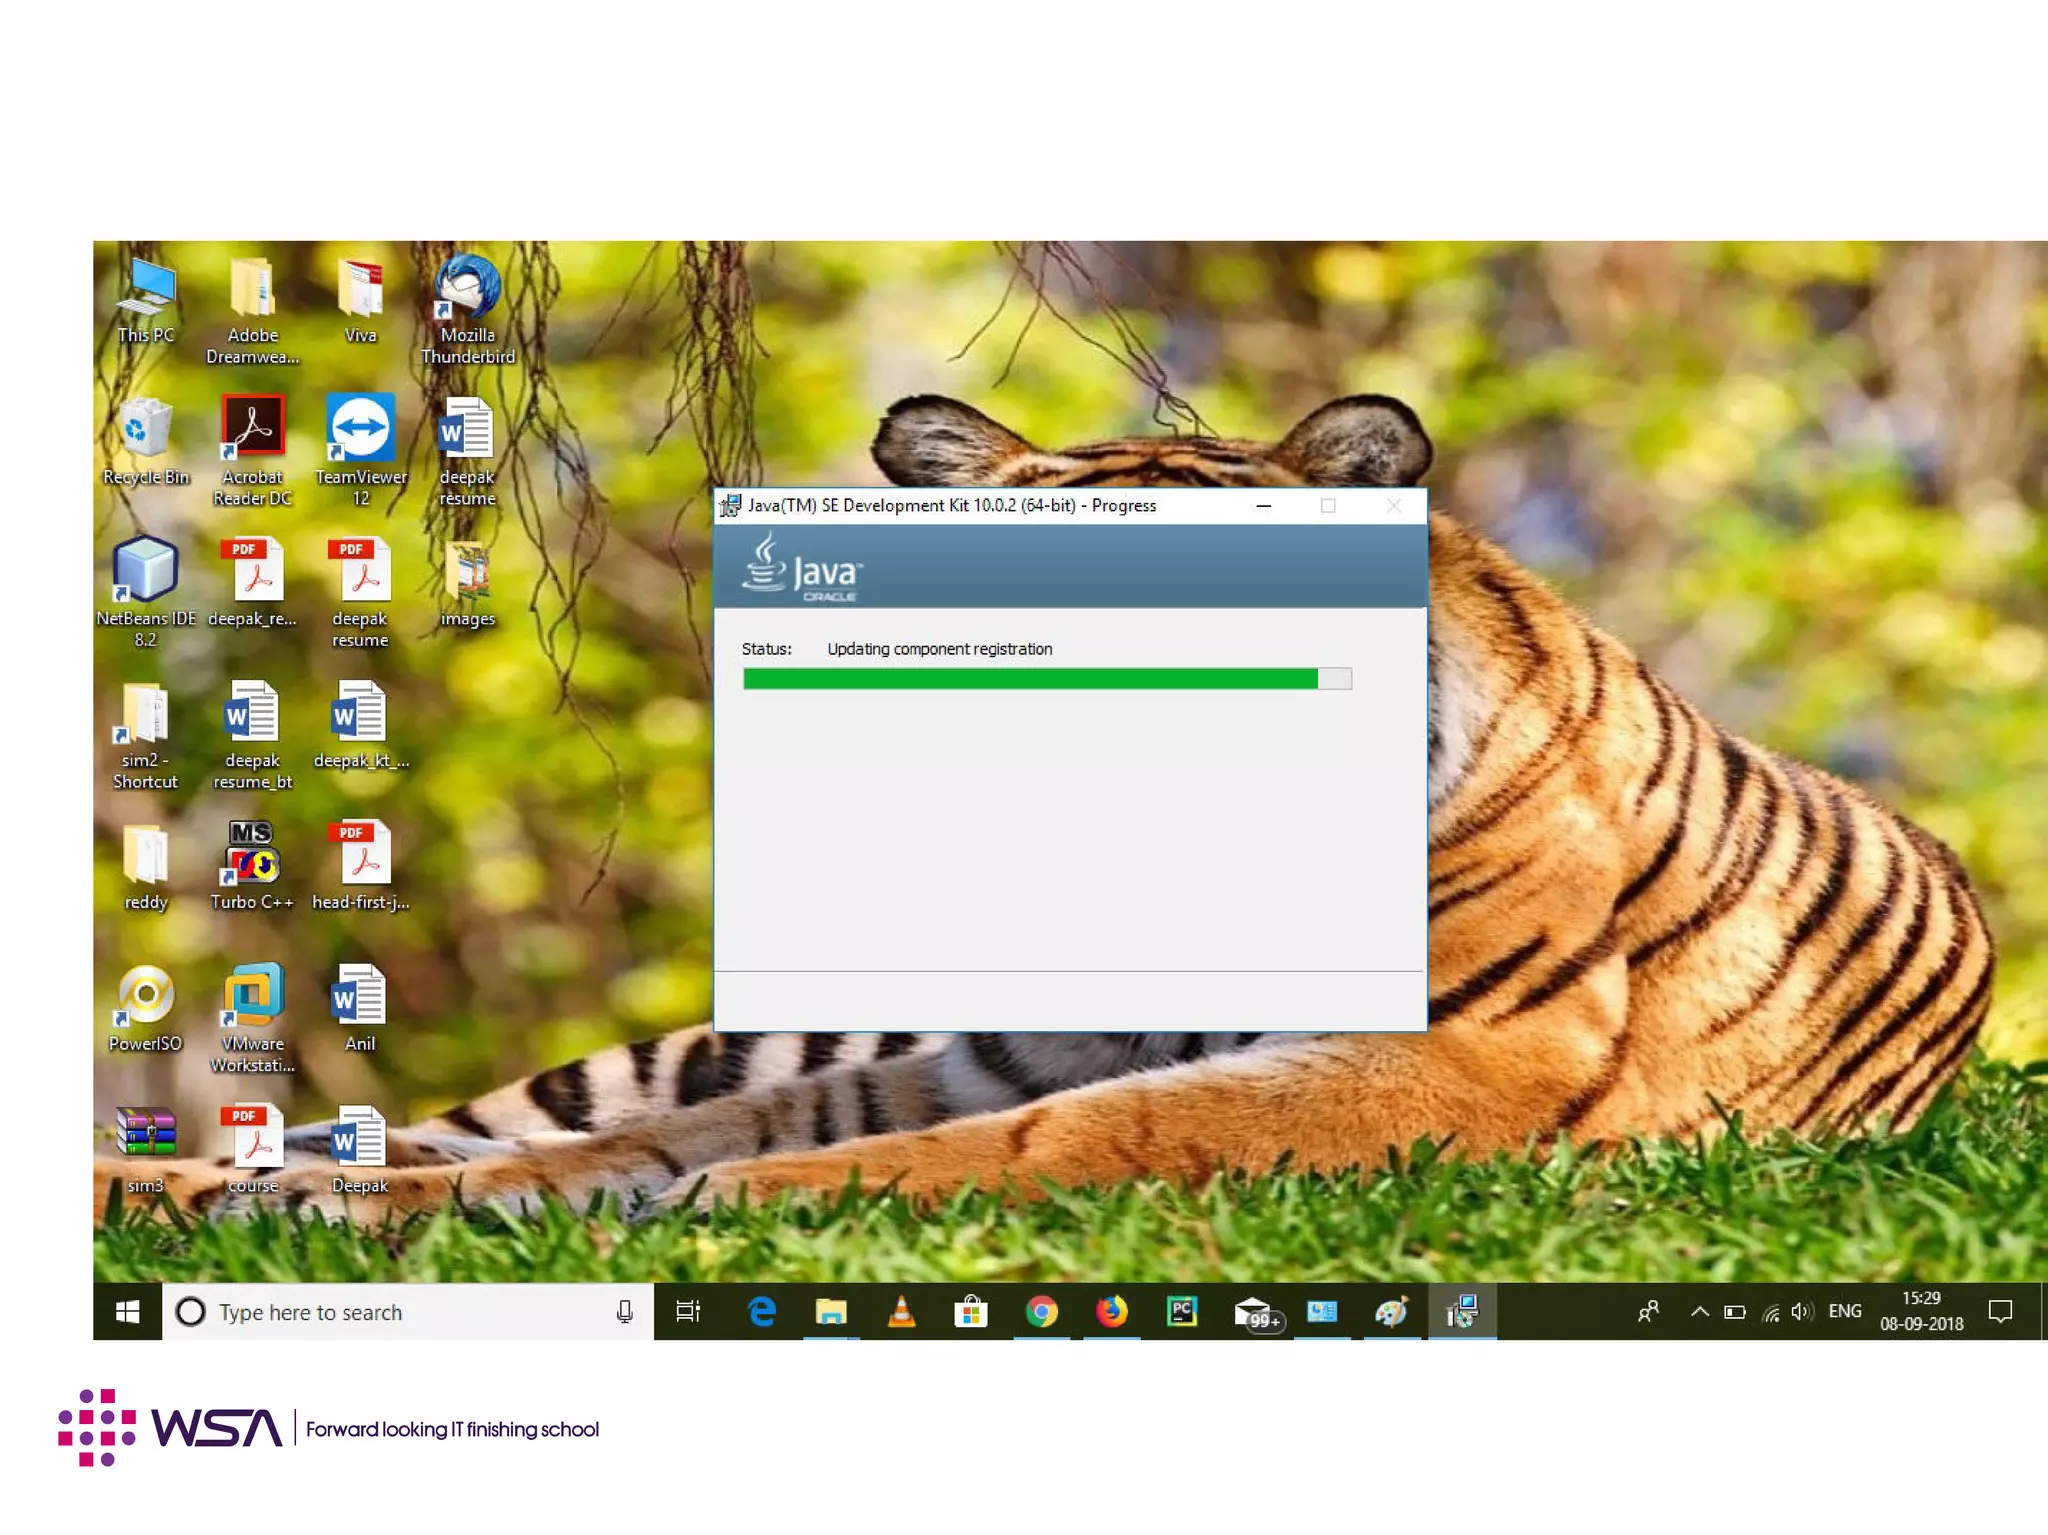Image resolution: width=2048 pixels, height=1535 pixels.
Task: Select the sim2 - Shortcut icon
Action: point(146,735)
